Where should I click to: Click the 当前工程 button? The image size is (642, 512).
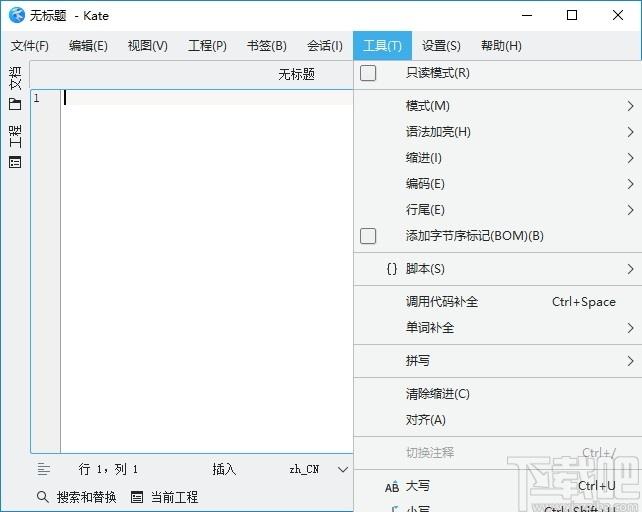(164, 497)
